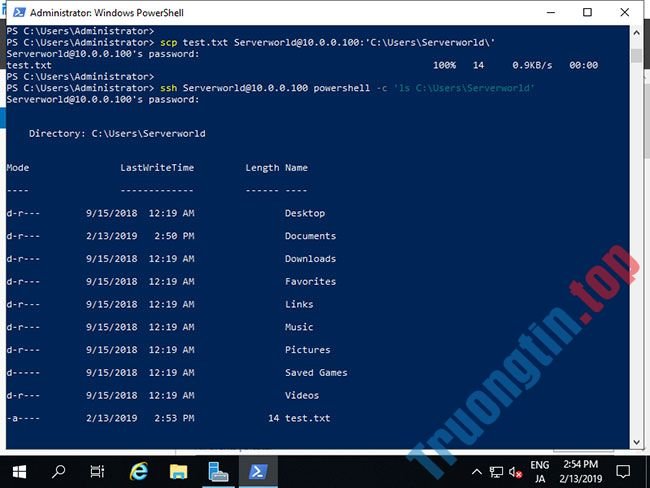Click the 'Links' folder name

pyautogui.click(x=299, y=304)
